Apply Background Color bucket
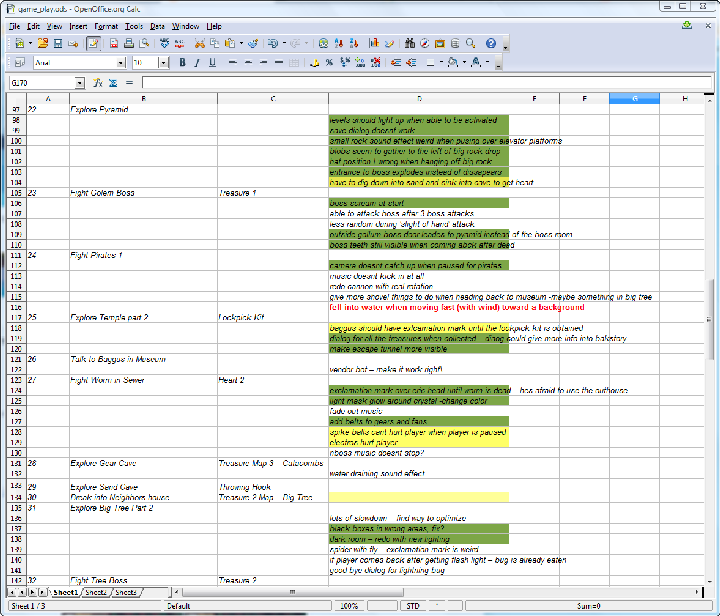Image resolution: width=720 pixels, height=616 pixels. pyautogui.click(x=452, y=62)
